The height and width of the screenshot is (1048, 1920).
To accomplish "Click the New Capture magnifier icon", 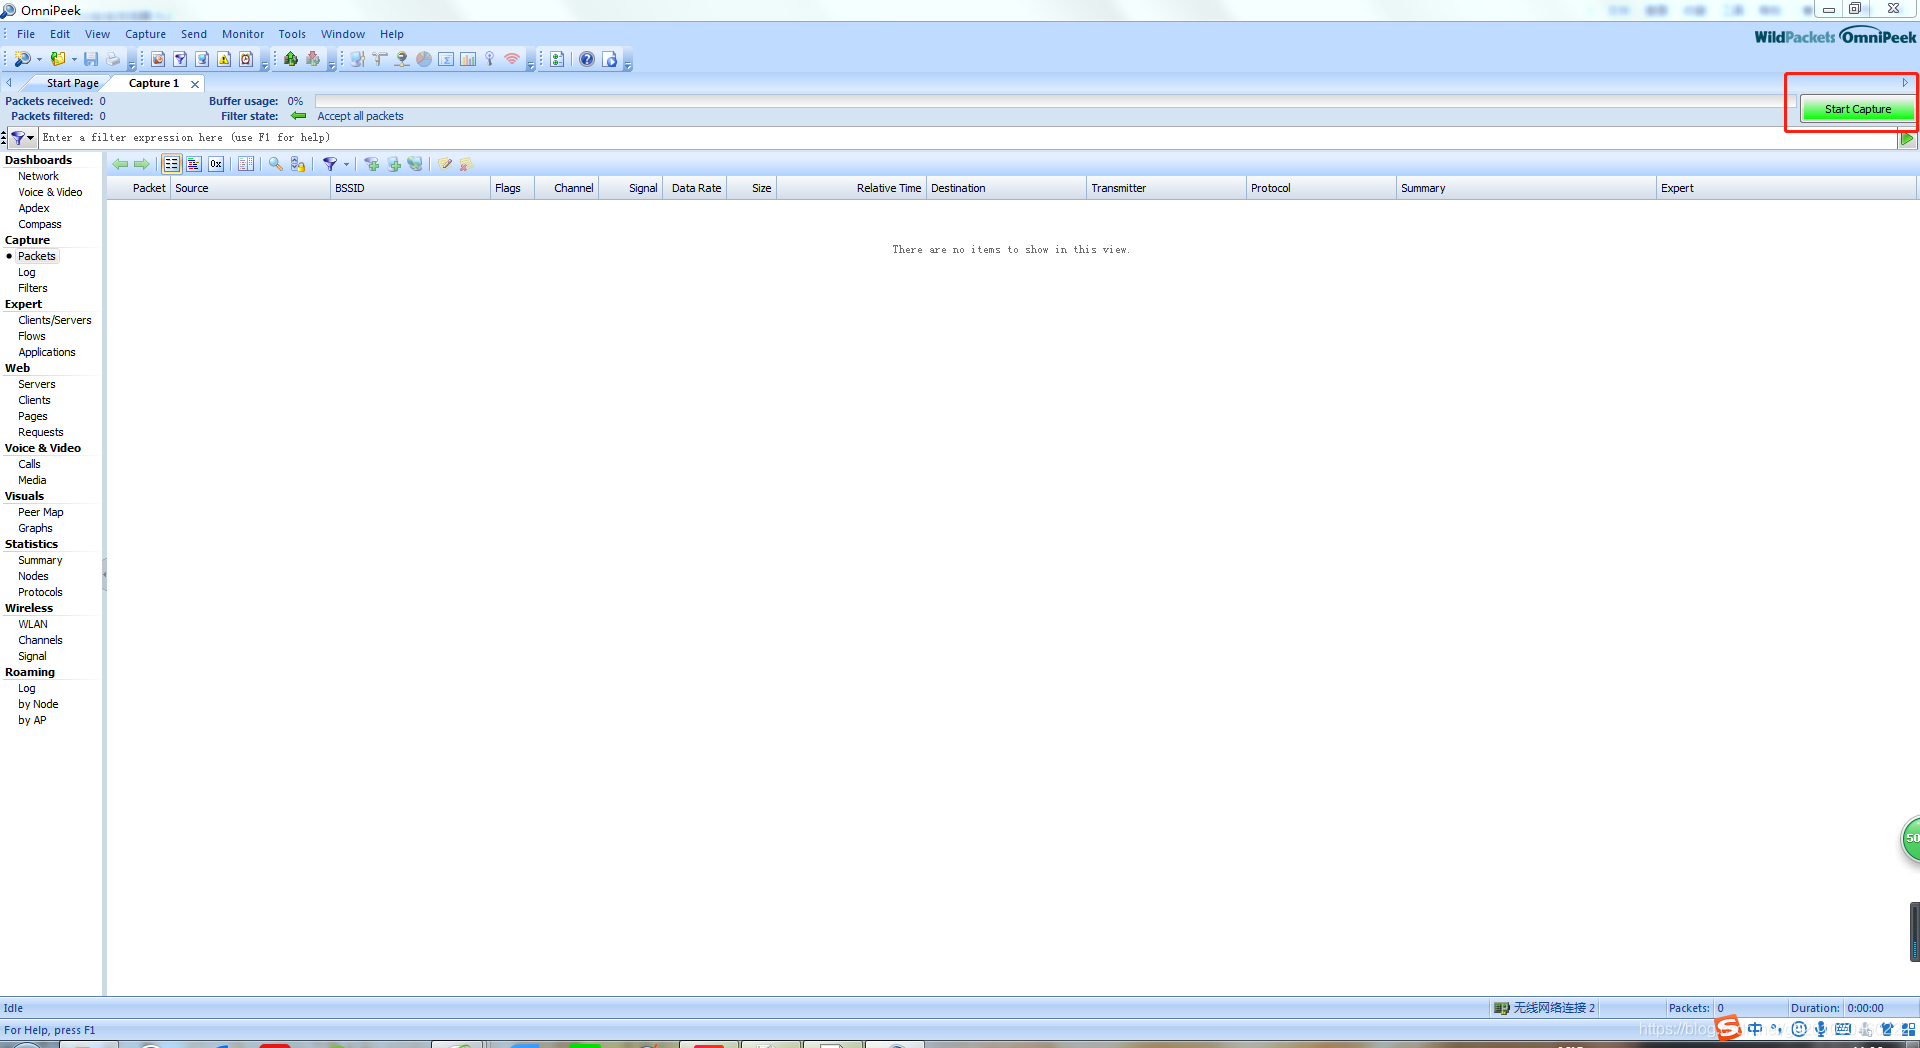I will pos(21,59).
